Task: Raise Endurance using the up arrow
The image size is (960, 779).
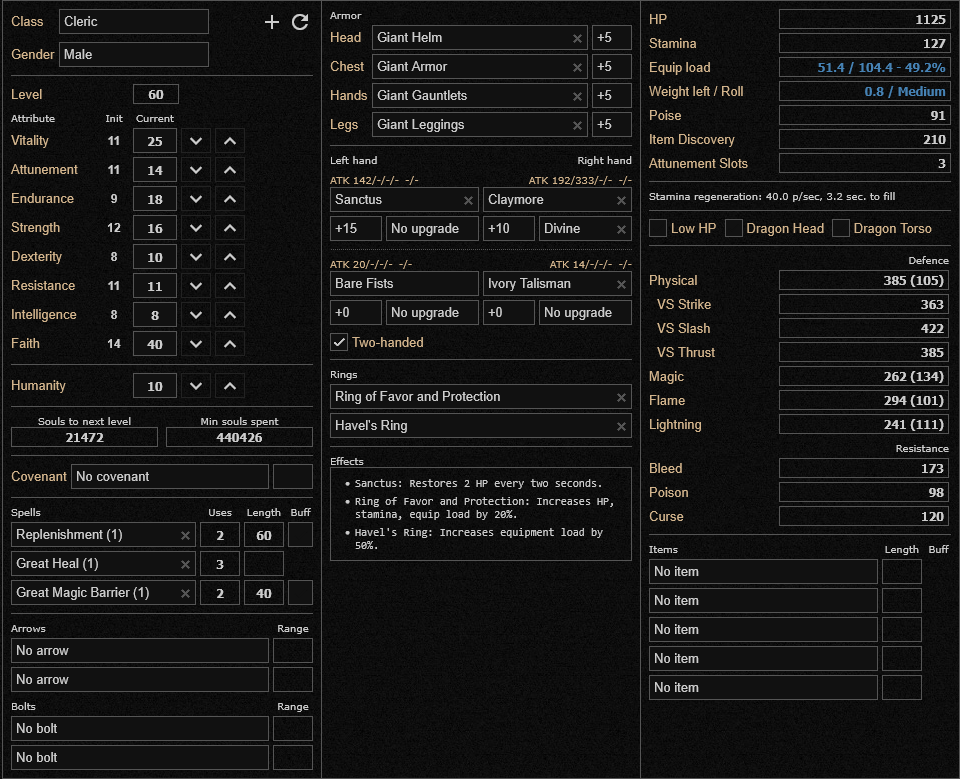Action: [x=230, y=198]
